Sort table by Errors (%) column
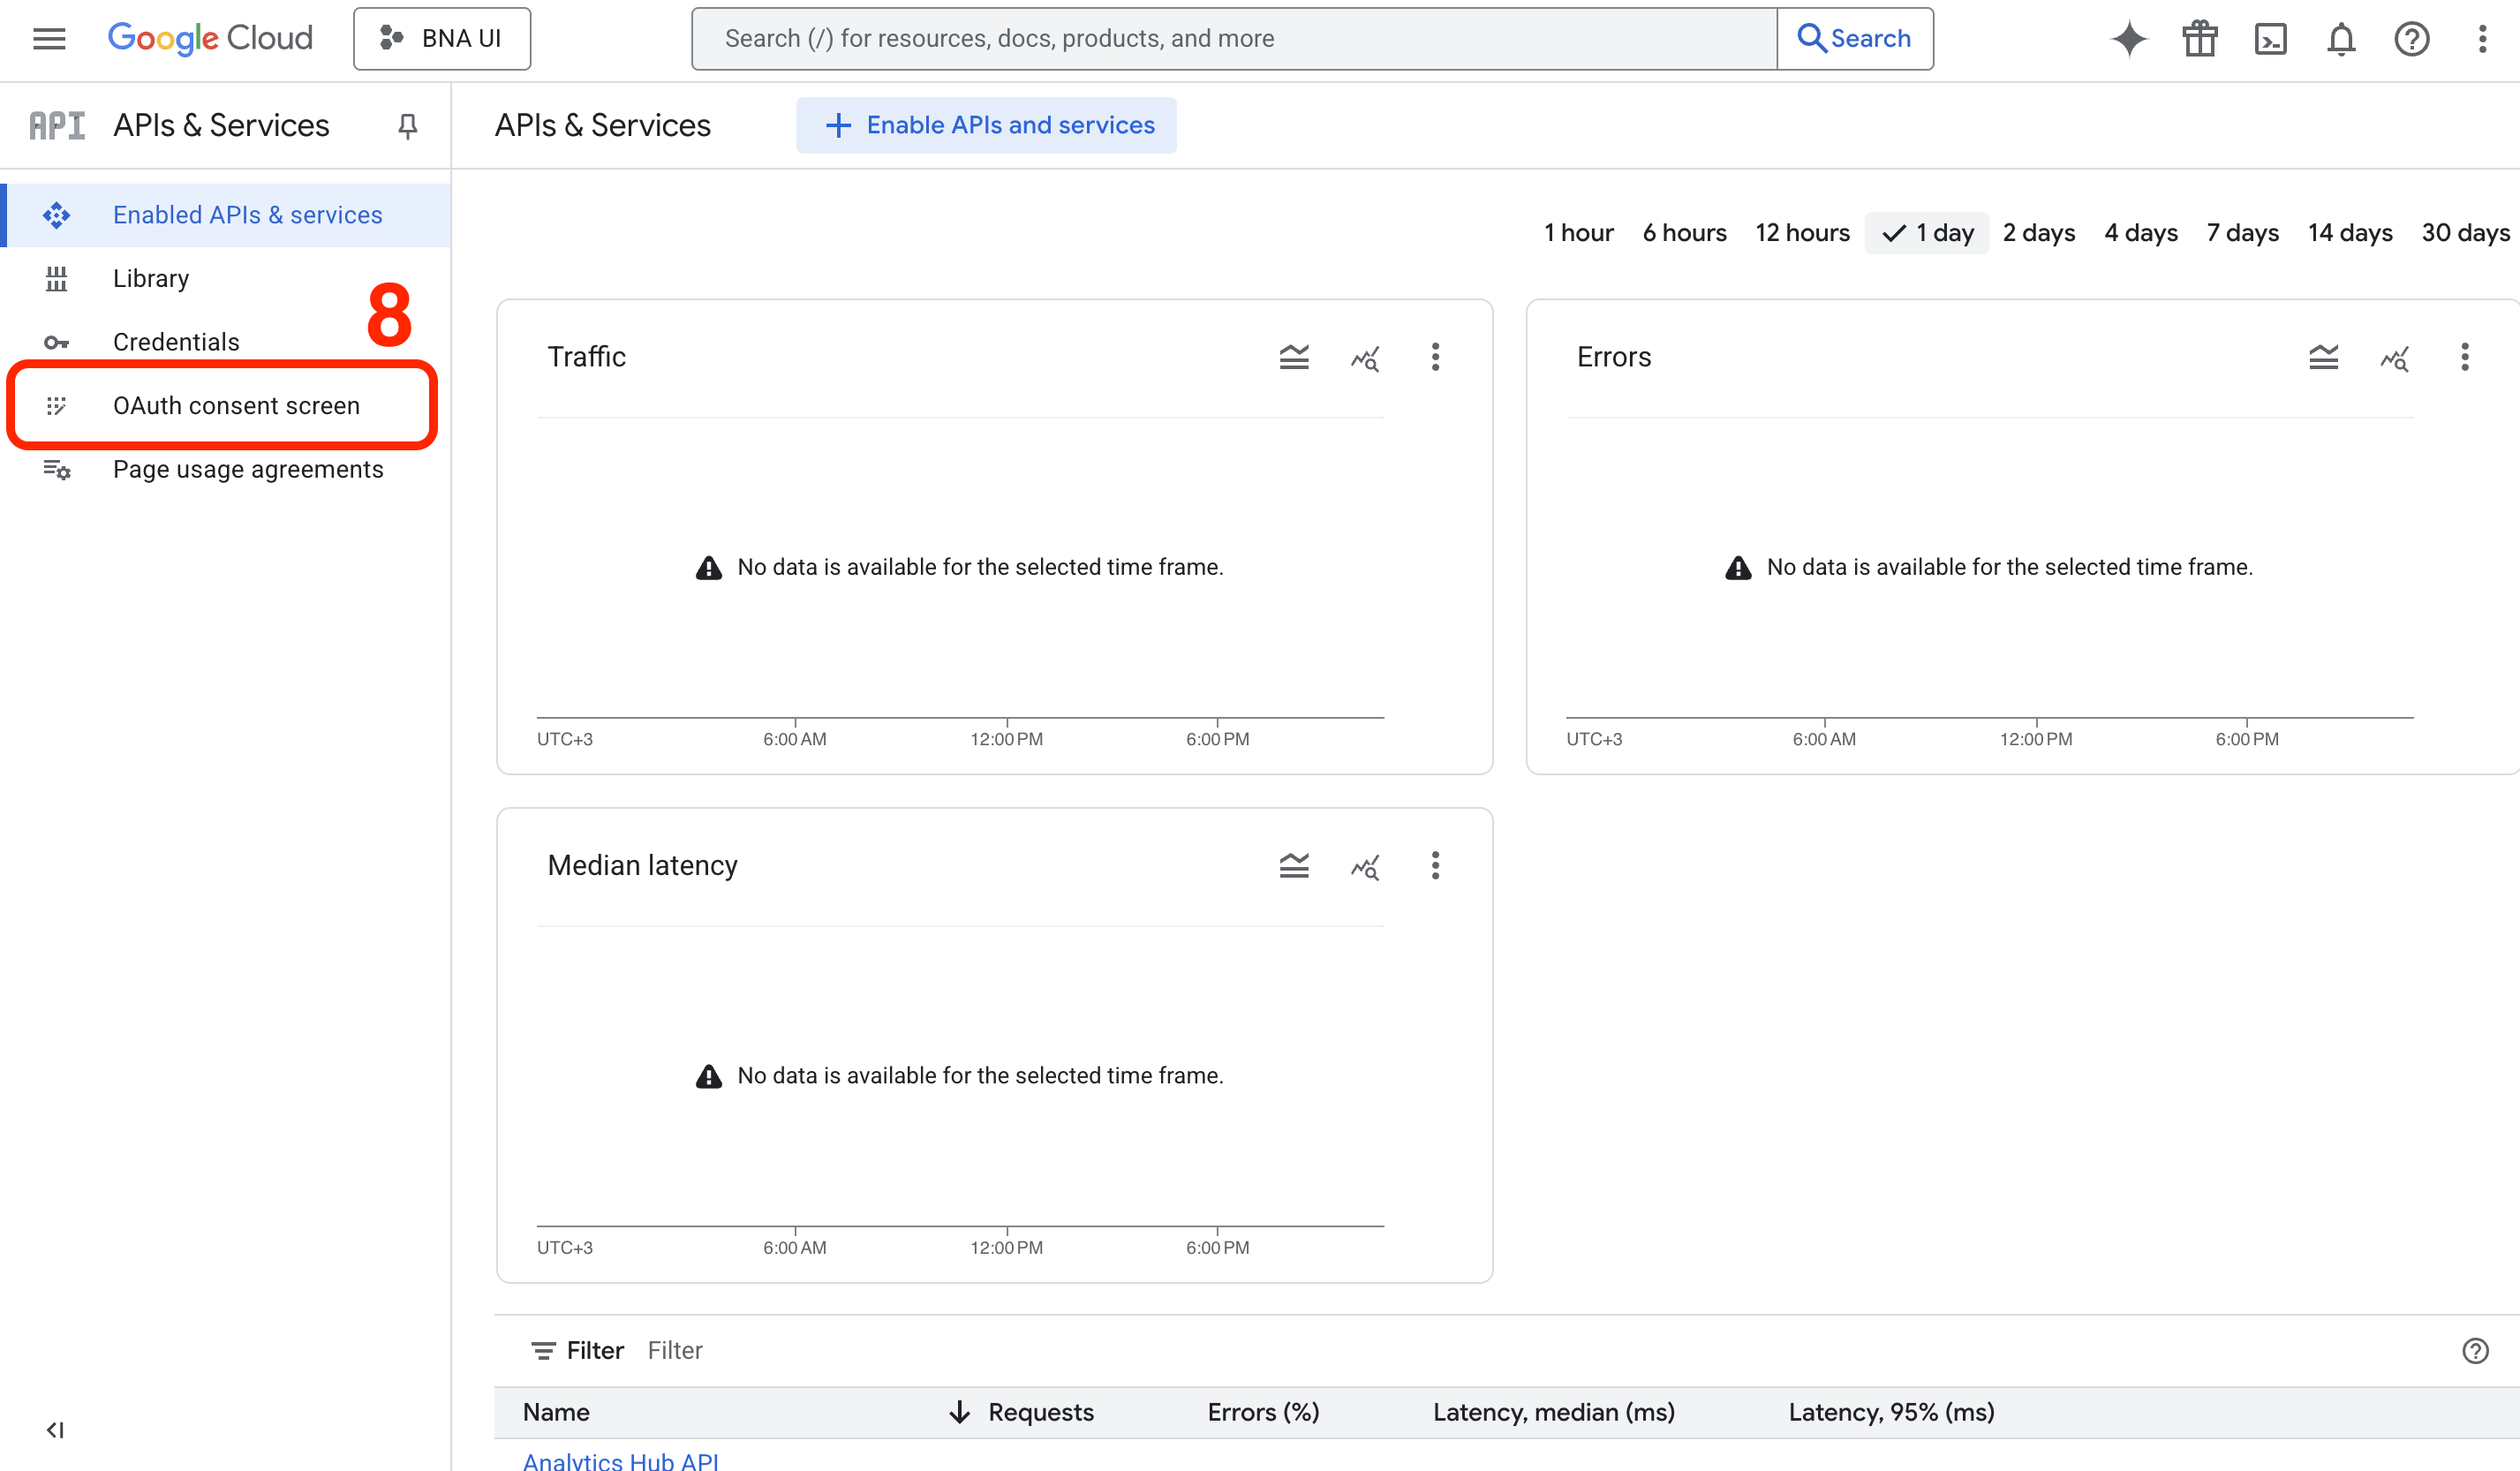The height and width of the screenshot is (1471, 2520). click(x=1263, y=1412)
